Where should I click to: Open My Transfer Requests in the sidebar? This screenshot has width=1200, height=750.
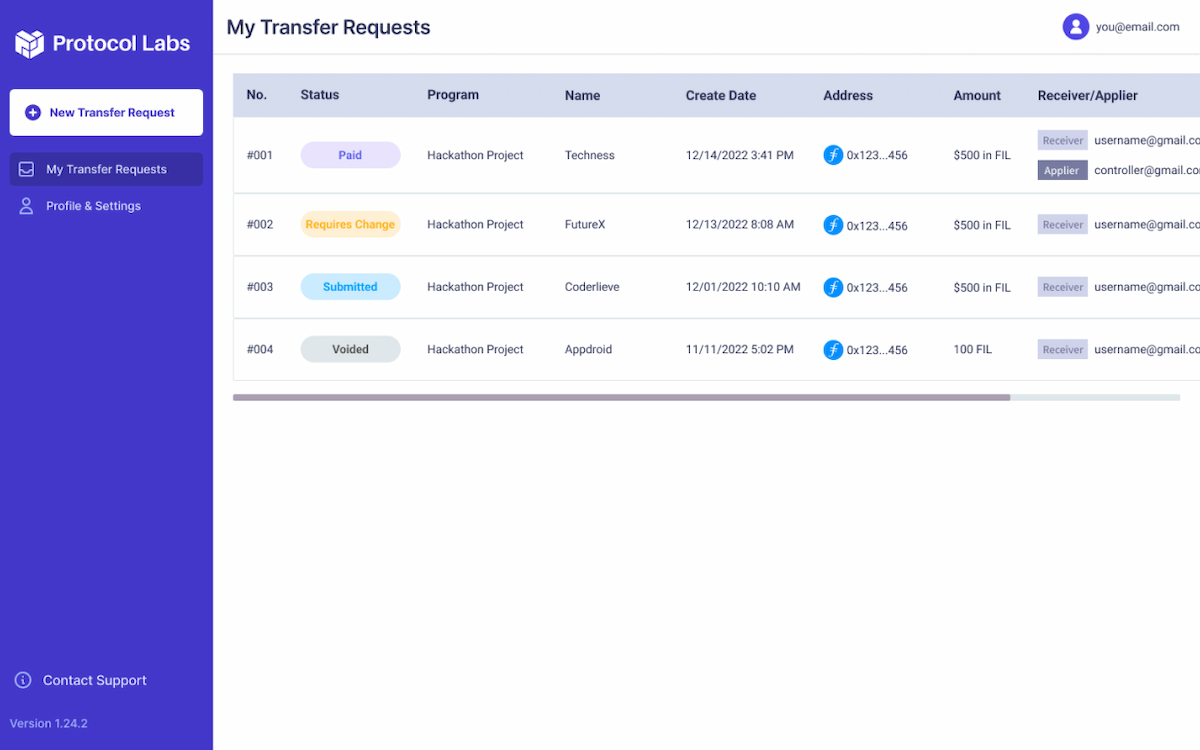coord(105,169)
